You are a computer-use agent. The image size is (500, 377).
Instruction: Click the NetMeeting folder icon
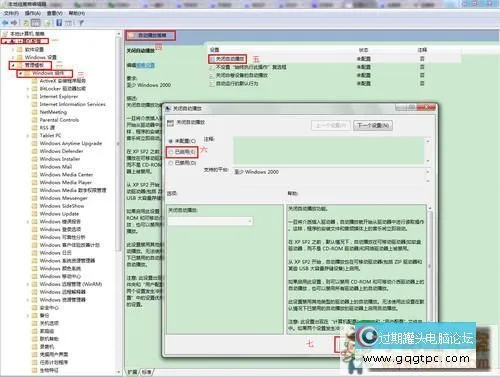[34, 112]
